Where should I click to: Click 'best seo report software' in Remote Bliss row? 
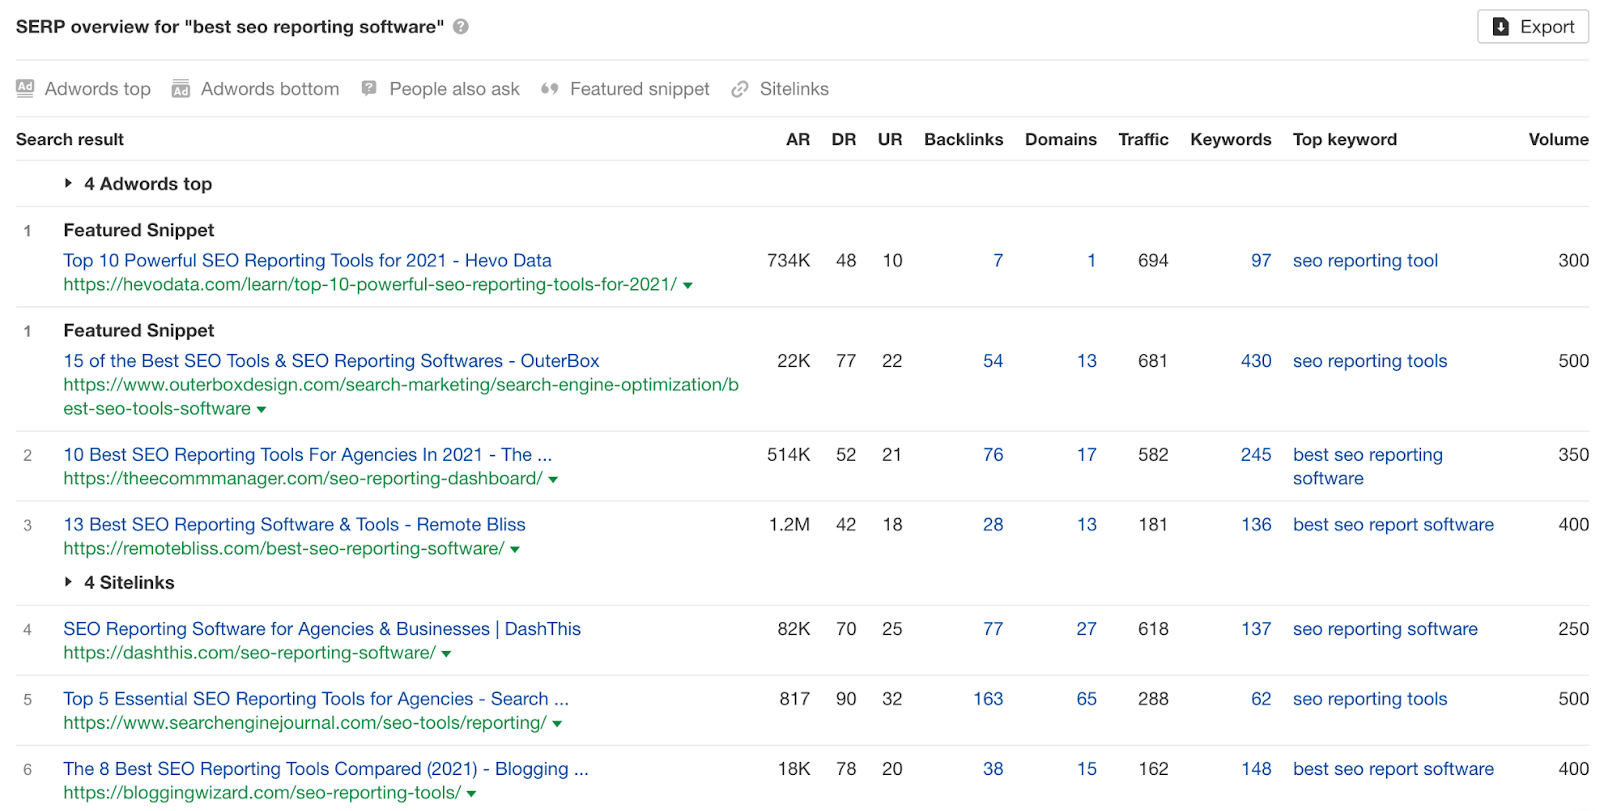1393,526
